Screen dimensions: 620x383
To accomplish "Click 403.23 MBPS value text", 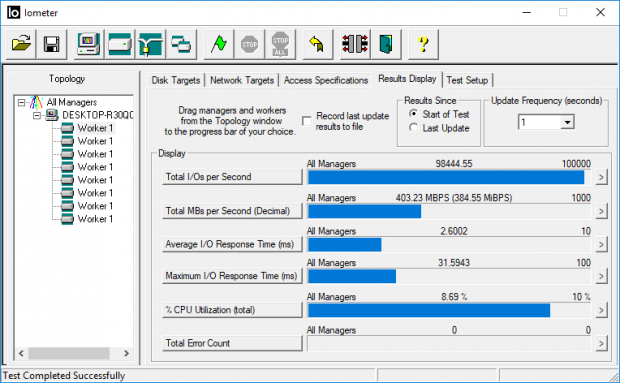I will pyautogui.click(x=454, y=198).
